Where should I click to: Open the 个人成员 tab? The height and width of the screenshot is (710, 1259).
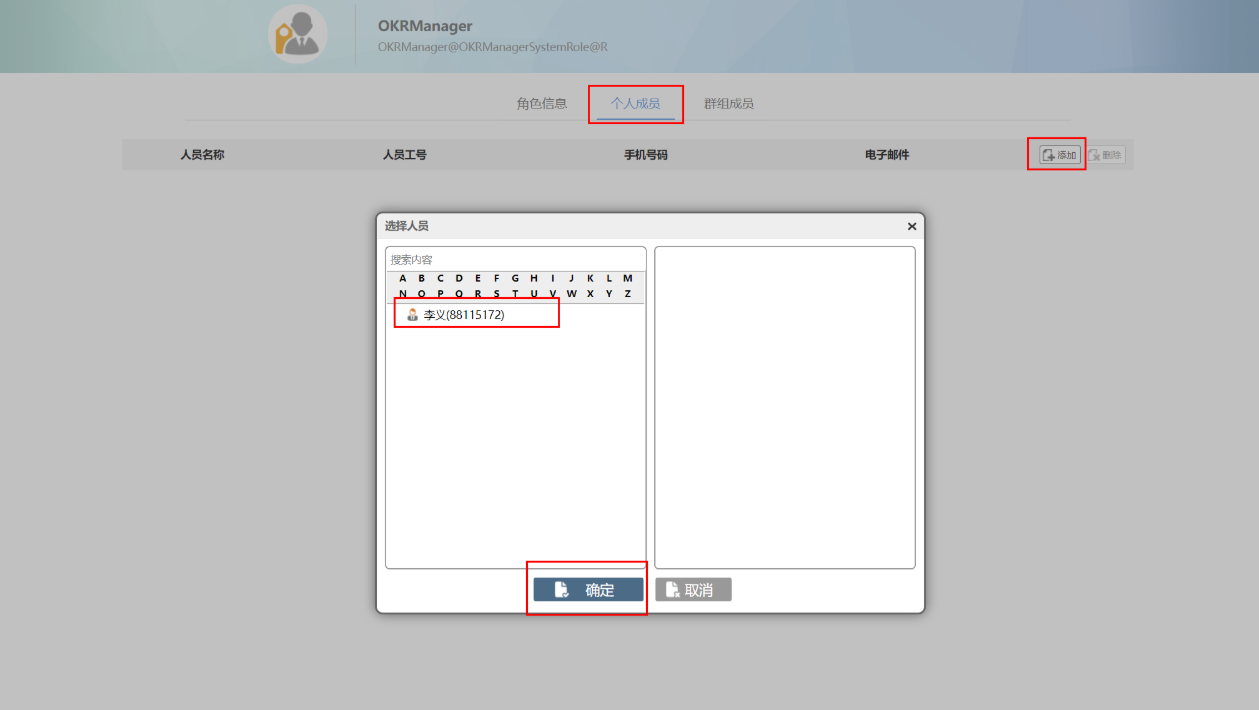pos(635,103)
